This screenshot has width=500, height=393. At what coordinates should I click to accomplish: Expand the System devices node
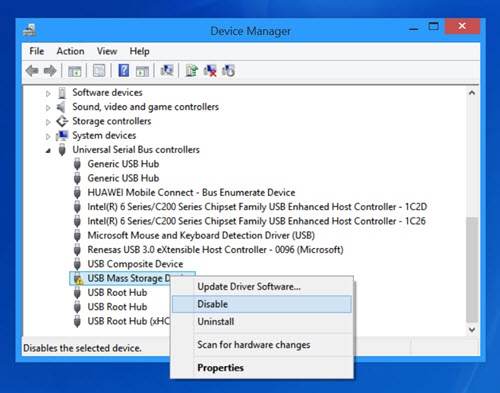click(48, 136)
